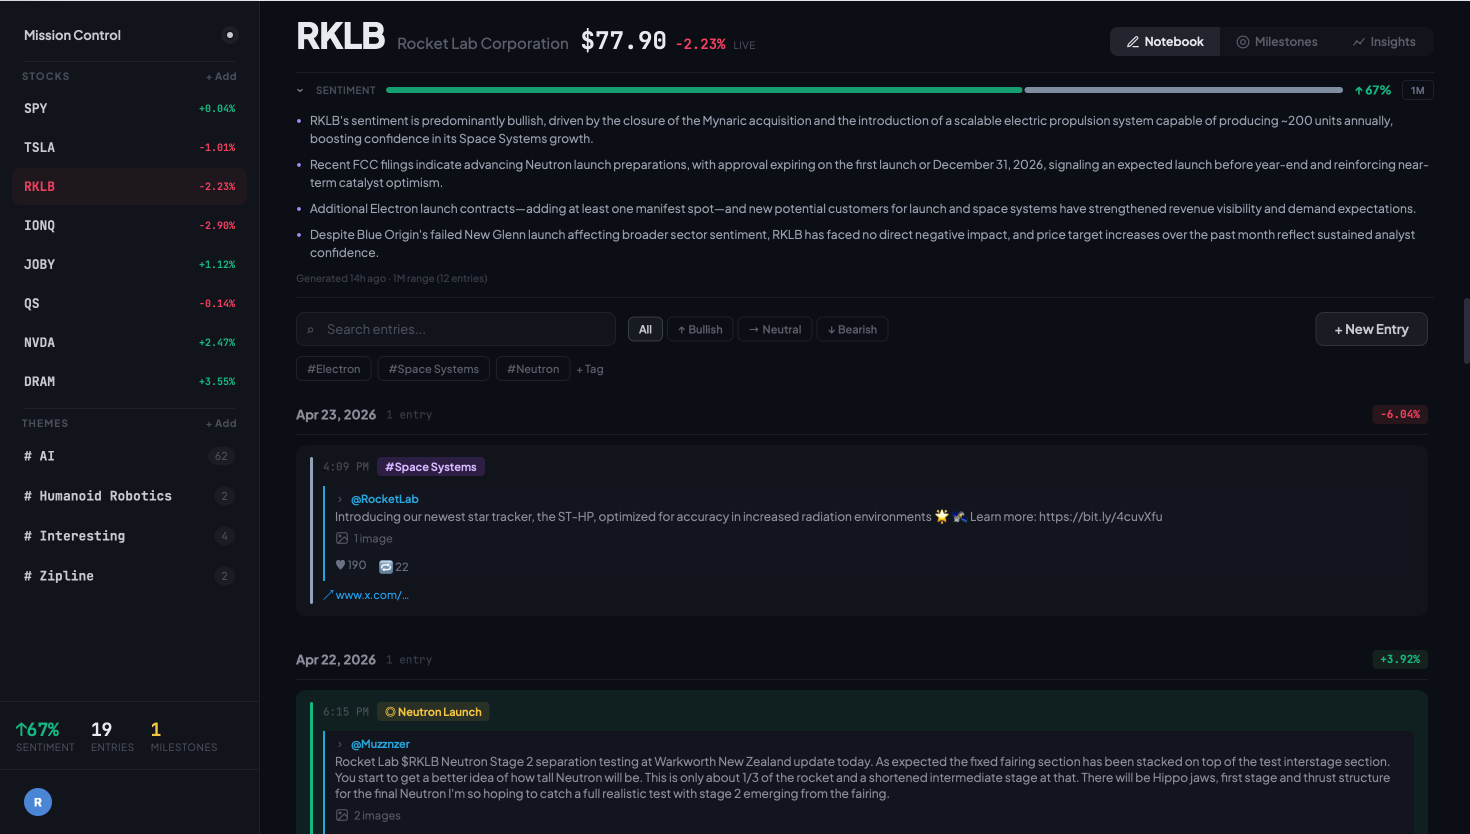Toggle the Mission Control theme dot button

point(230,35)
